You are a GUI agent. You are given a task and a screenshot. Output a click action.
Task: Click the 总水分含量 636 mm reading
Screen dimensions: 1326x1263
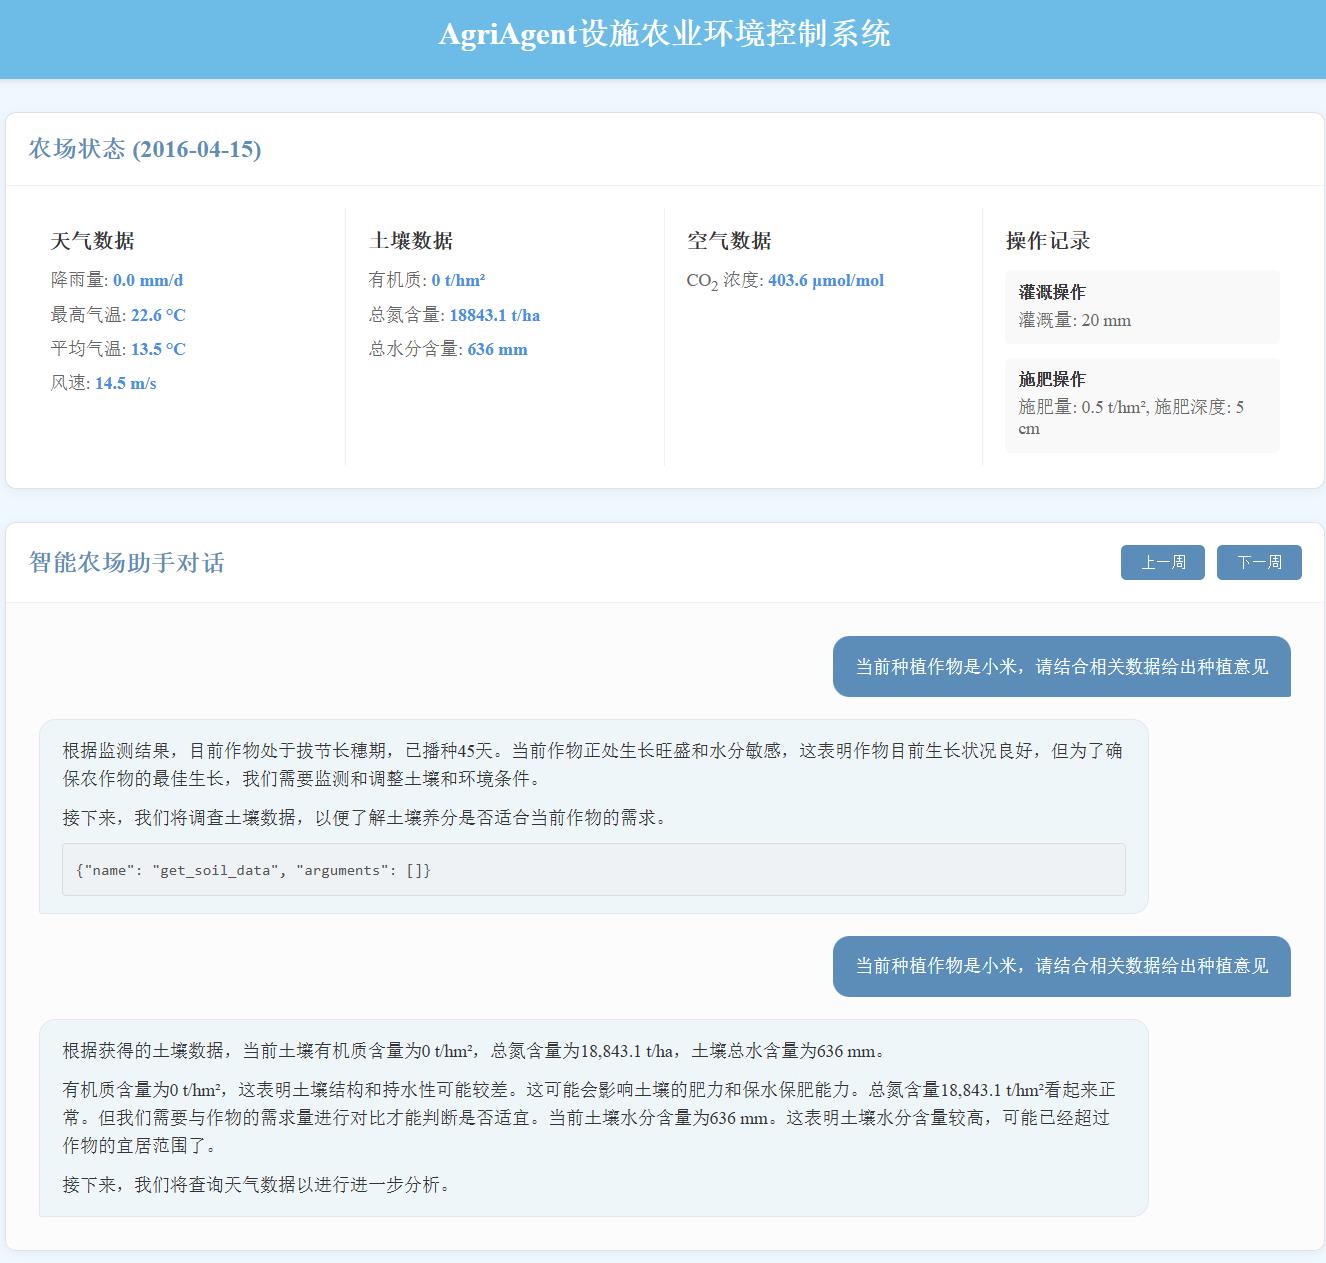(x=497, y=349)
